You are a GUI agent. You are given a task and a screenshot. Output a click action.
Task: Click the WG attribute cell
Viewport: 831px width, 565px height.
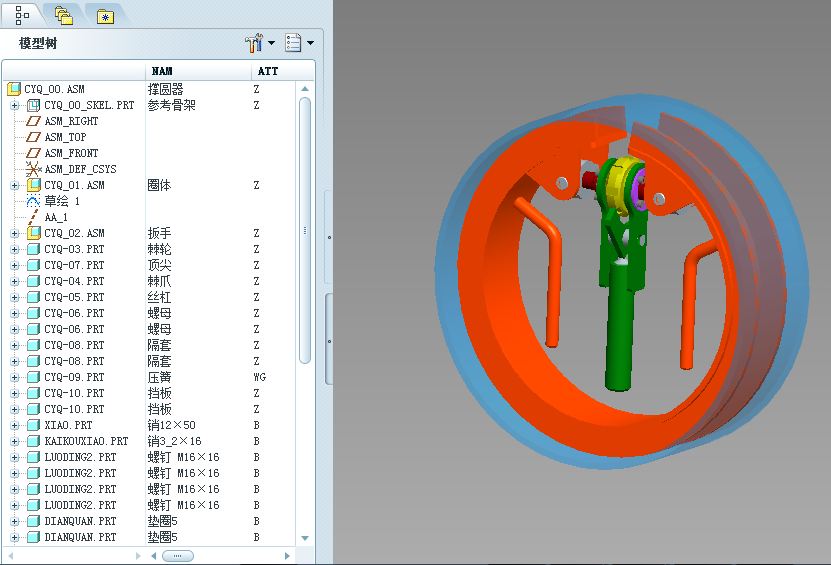pyautogui.click(x=260, y=377)
